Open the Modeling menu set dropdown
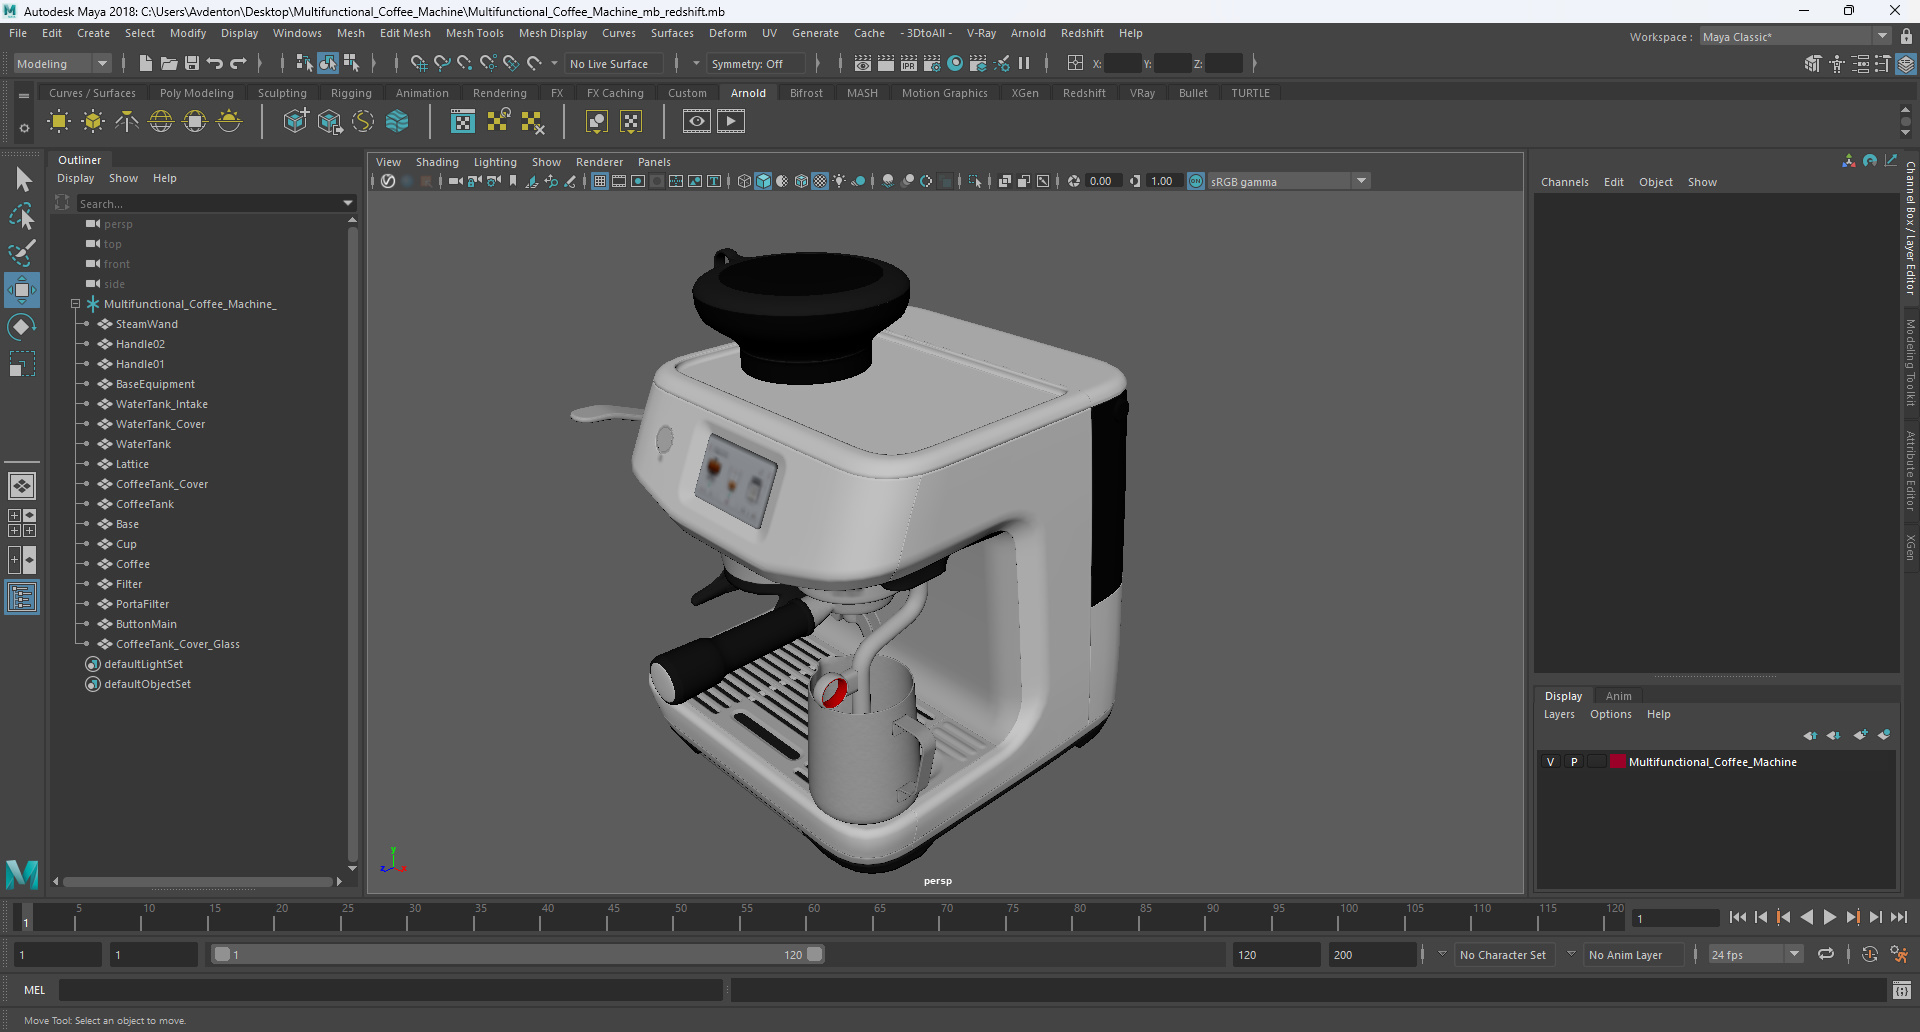1920x1032 pixels. click(x=101, y=64)
